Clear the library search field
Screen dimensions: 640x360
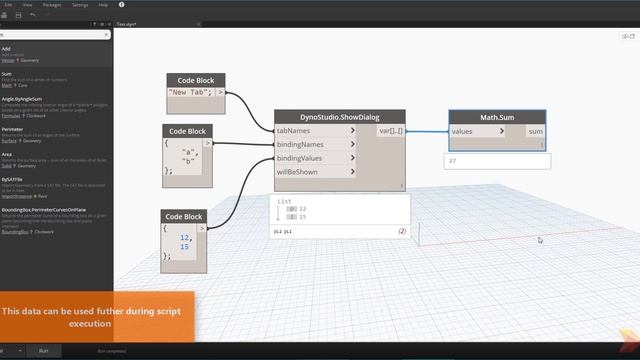pyautogui.click(x=106, y=35)
